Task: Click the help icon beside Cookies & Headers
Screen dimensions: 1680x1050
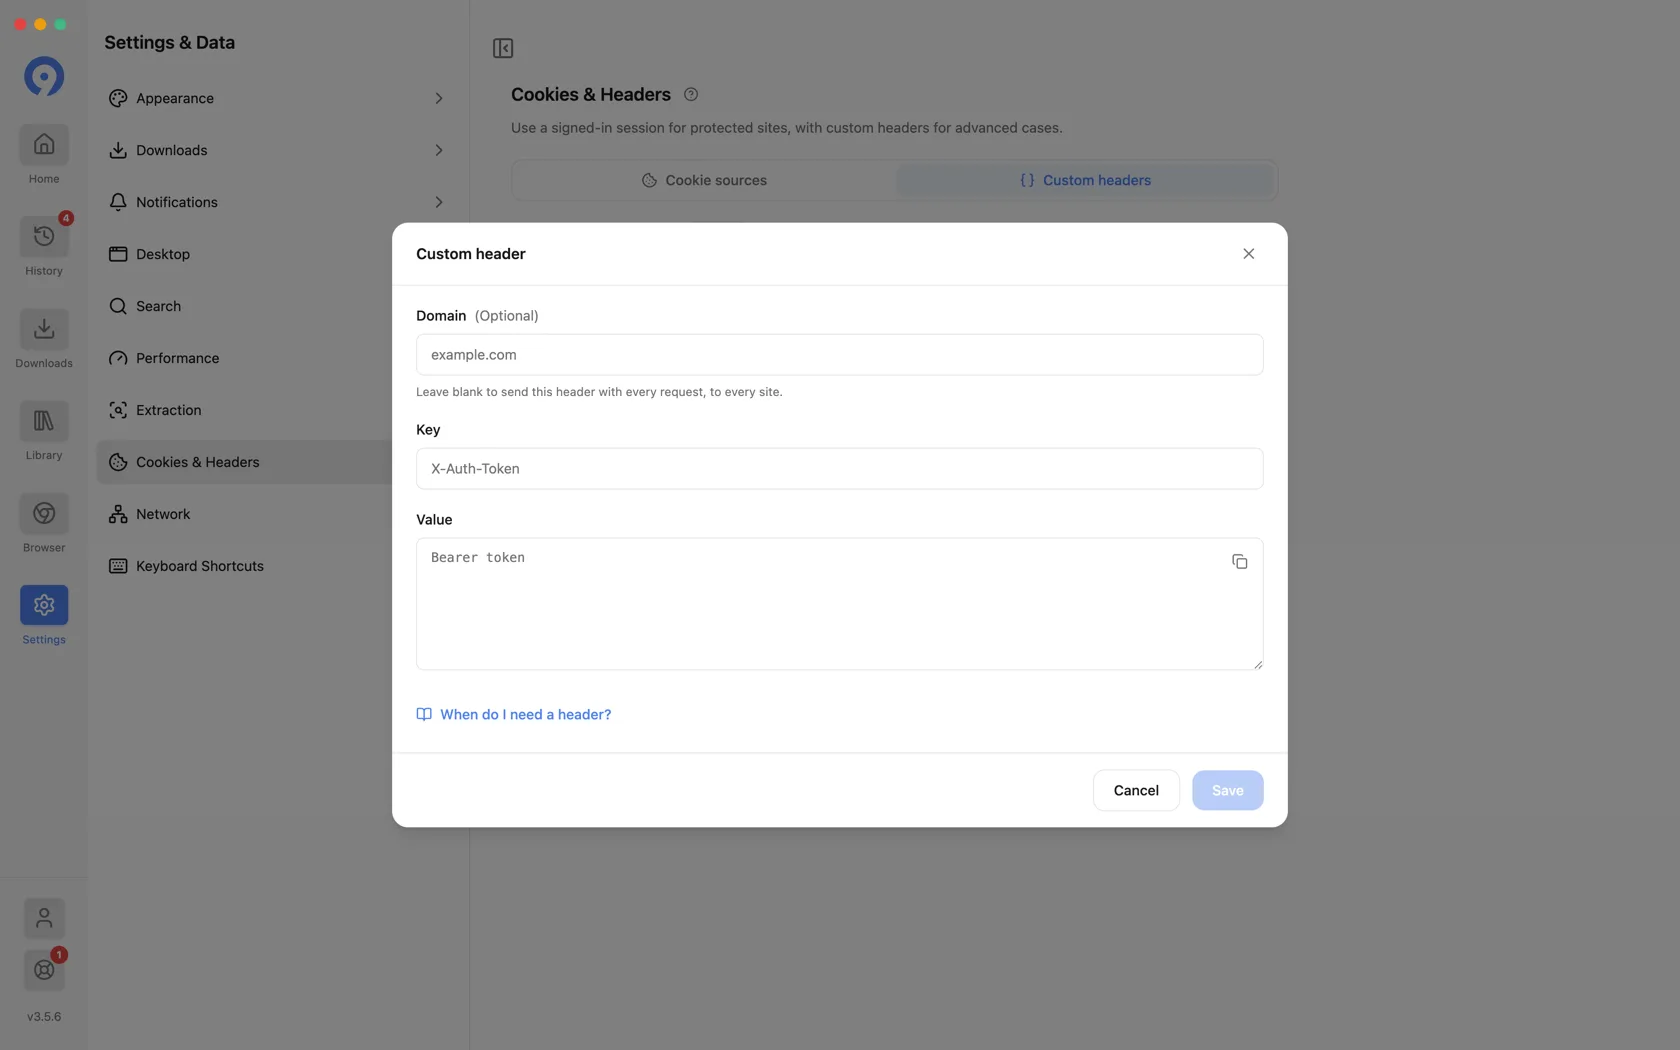Action: (691, 94)
